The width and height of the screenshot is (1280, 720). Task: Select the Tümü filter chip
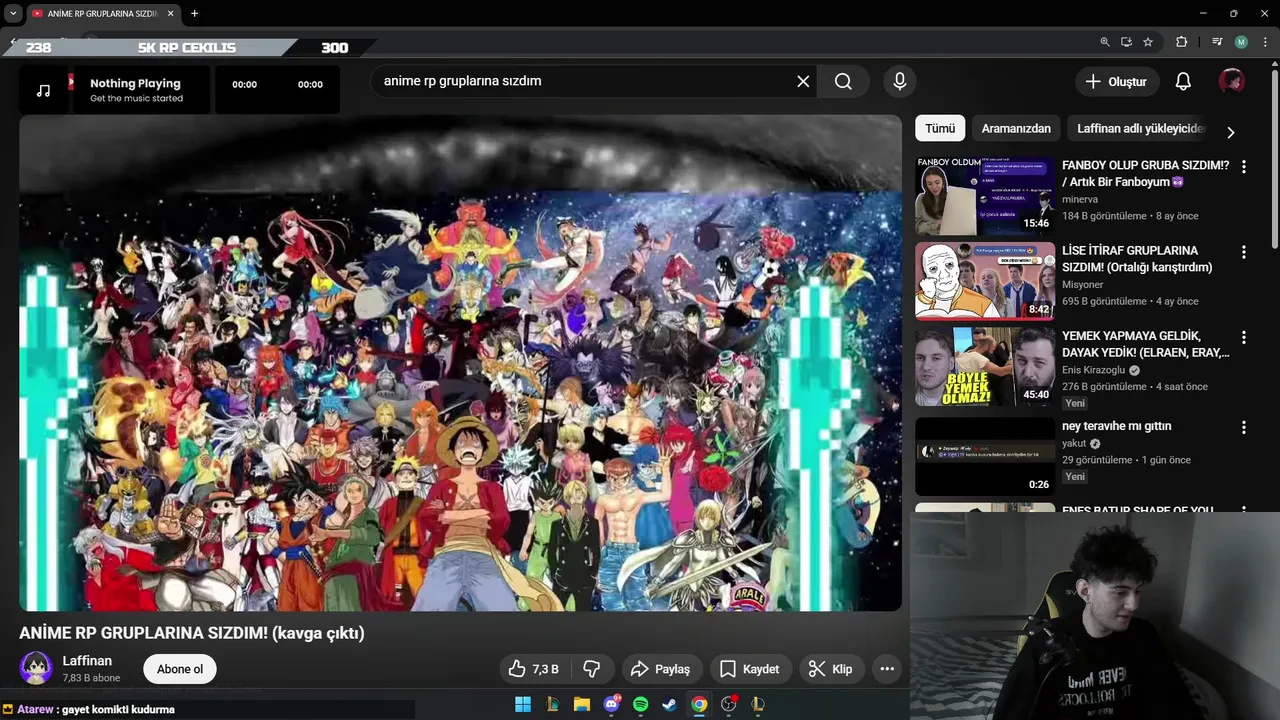(x=940, y=128)
